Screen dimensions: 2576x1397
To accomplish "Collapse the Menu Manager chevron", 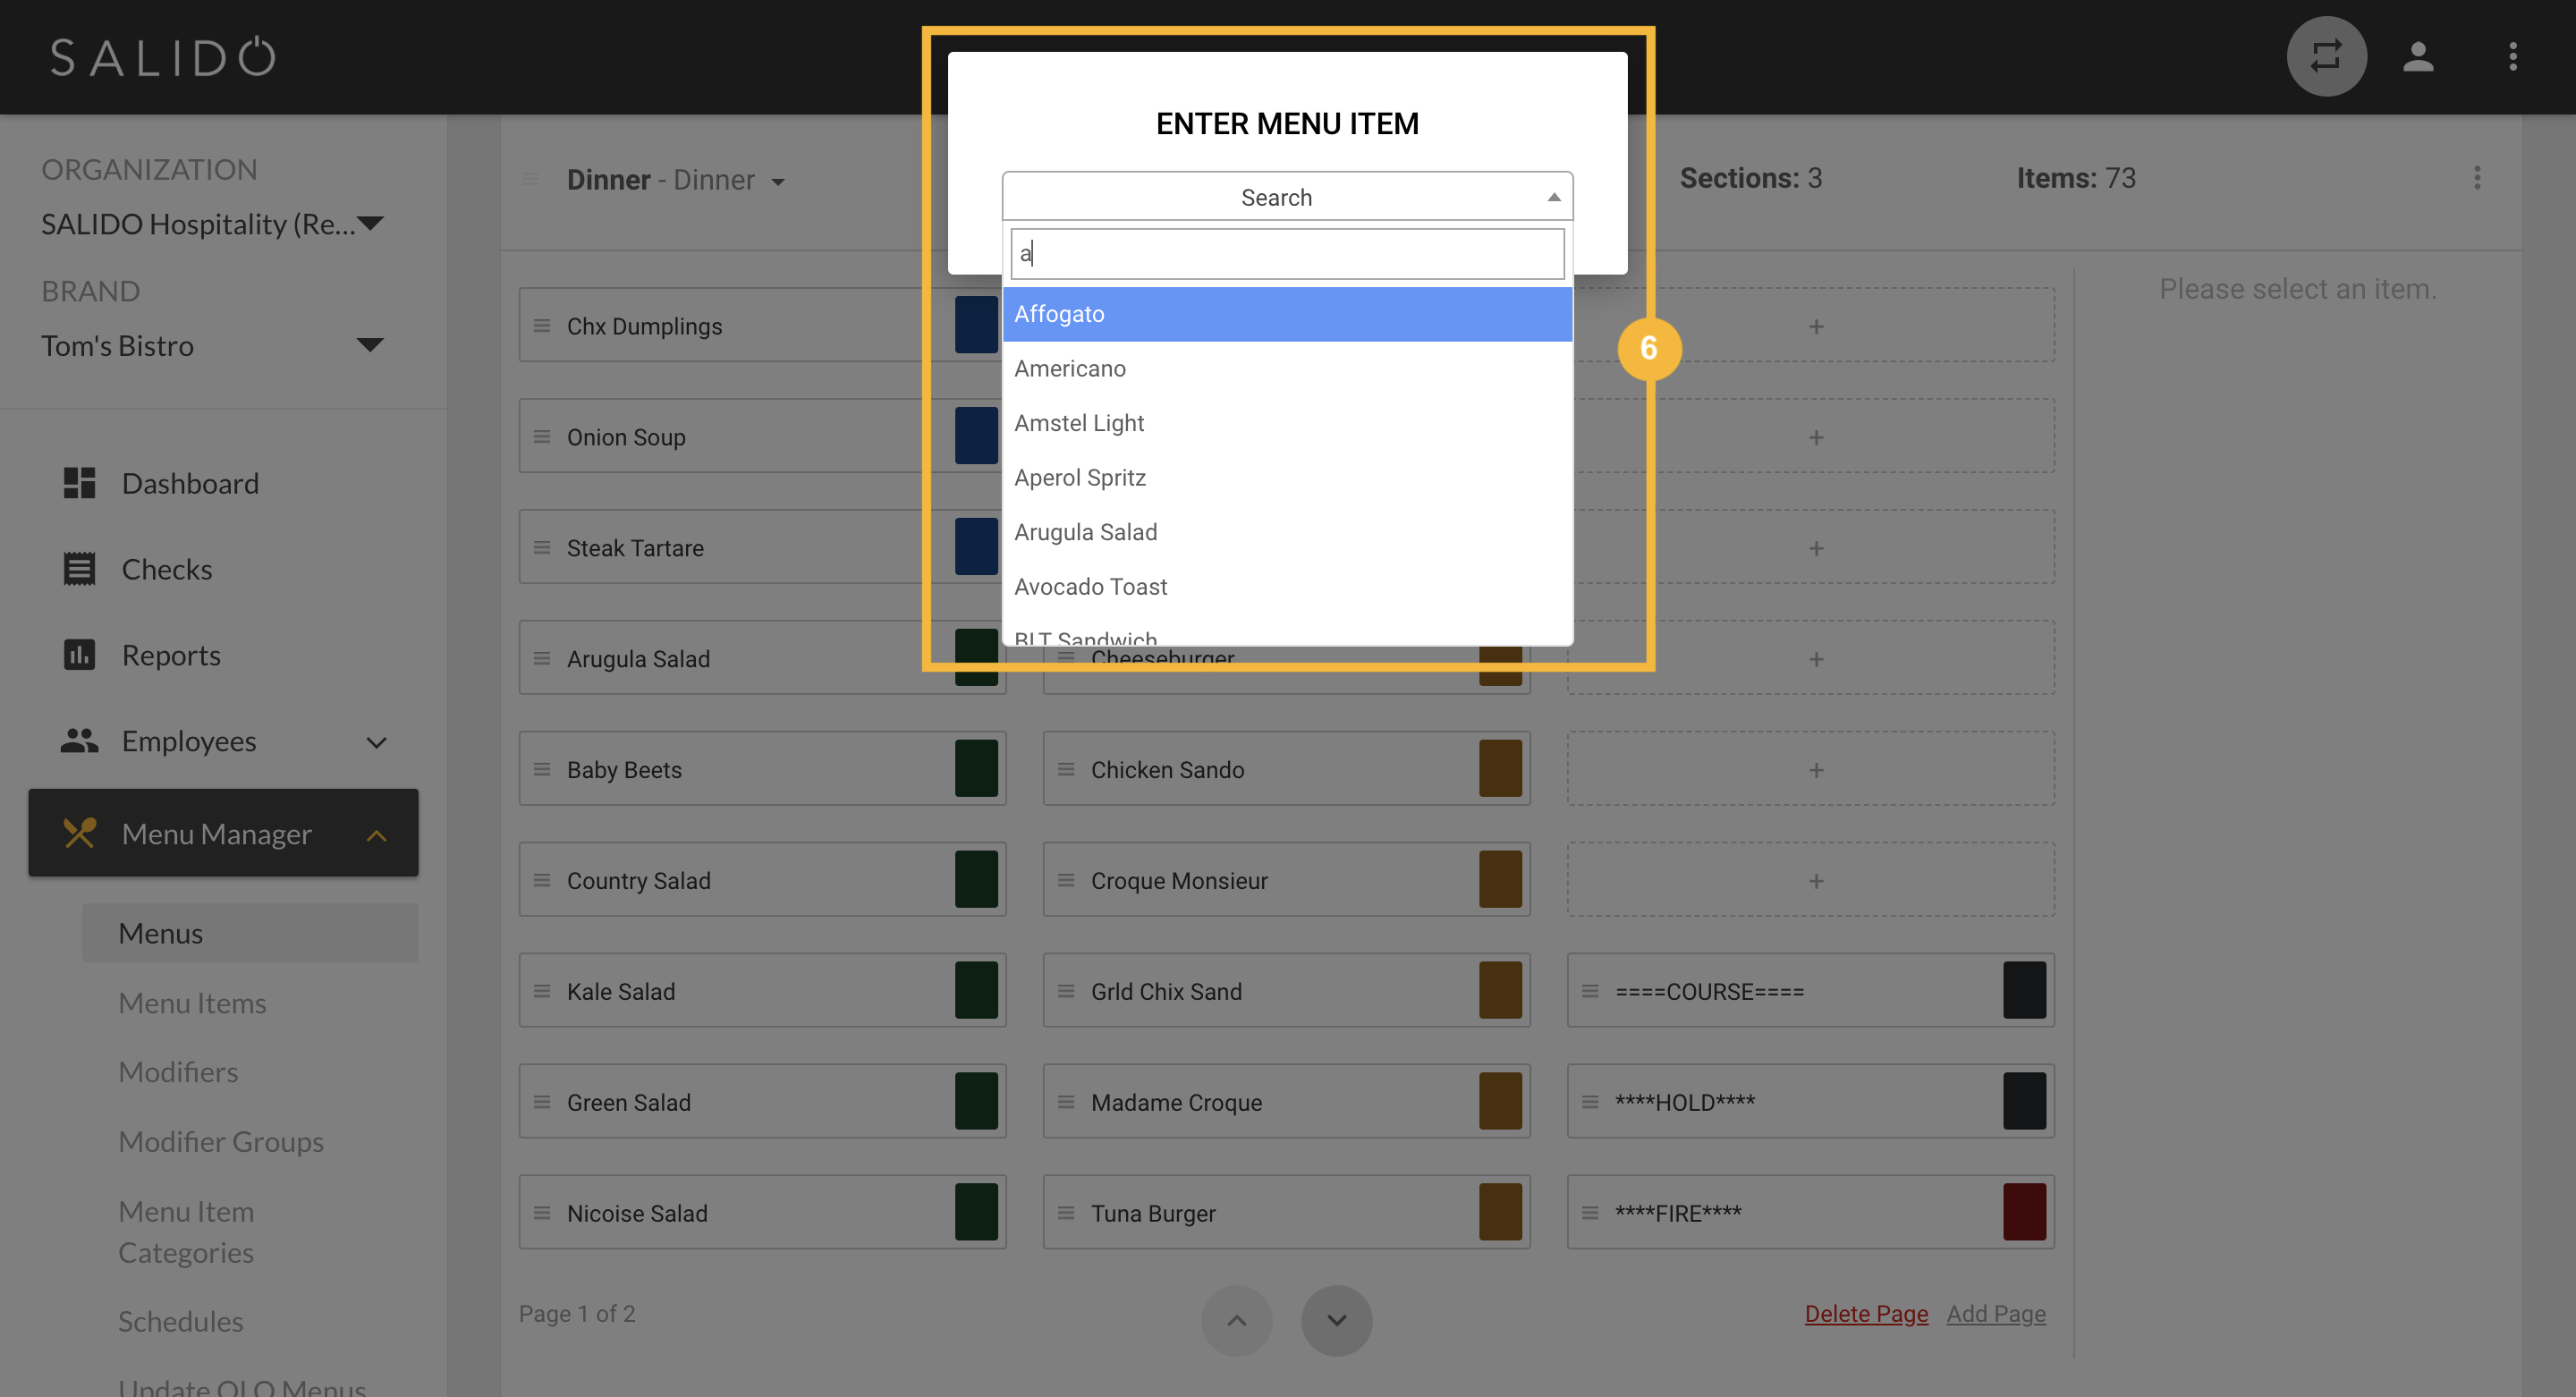I will (x=376, y=835).
